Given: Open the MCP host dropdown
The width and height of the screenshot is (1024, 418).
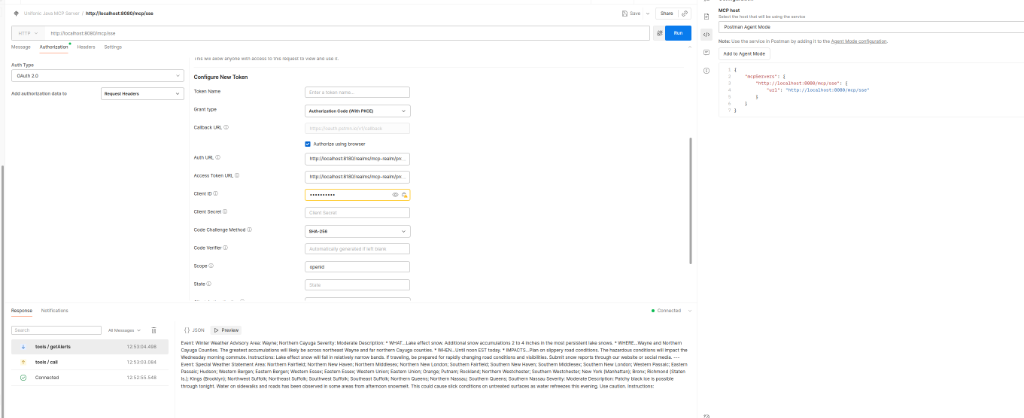Looking at the screenshot, I should coord(869,27).
